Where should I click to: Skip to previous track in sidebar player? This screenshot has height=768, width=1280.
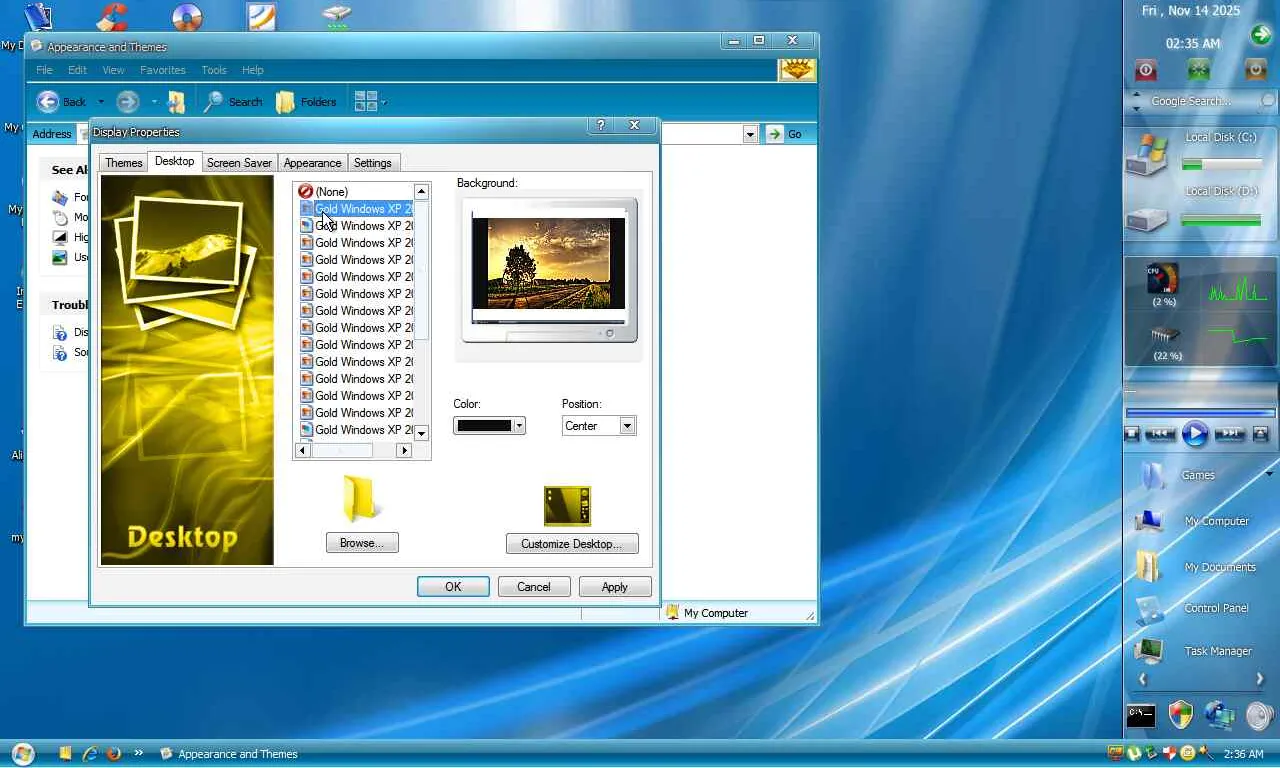[1160, 434]
